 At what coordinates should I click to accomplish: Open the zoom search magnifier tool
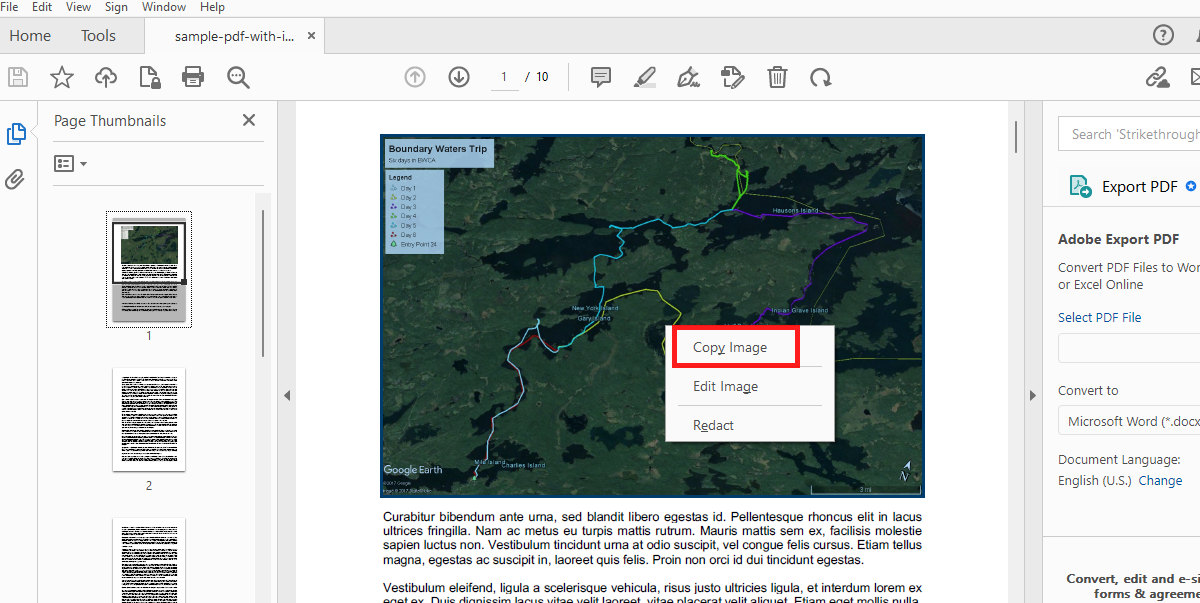tap(239, 77)
